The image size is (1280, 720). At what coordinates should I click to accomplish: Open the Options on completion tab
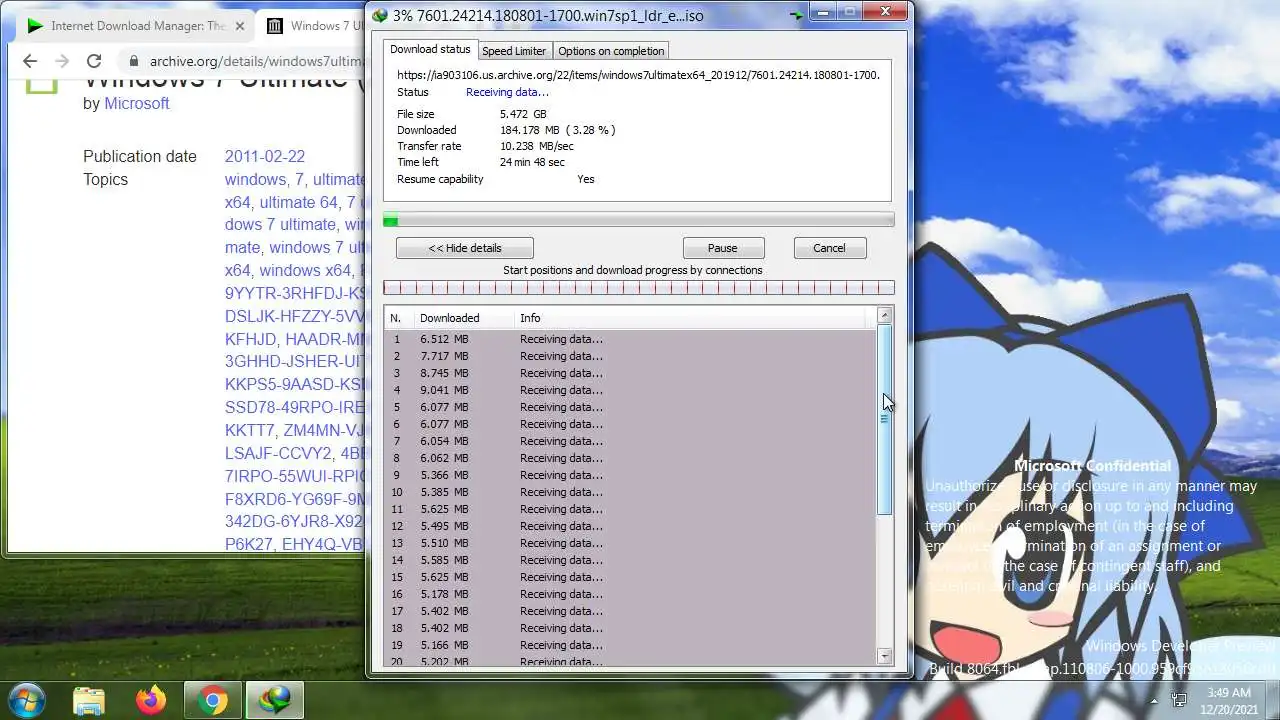tap(611, 51)
